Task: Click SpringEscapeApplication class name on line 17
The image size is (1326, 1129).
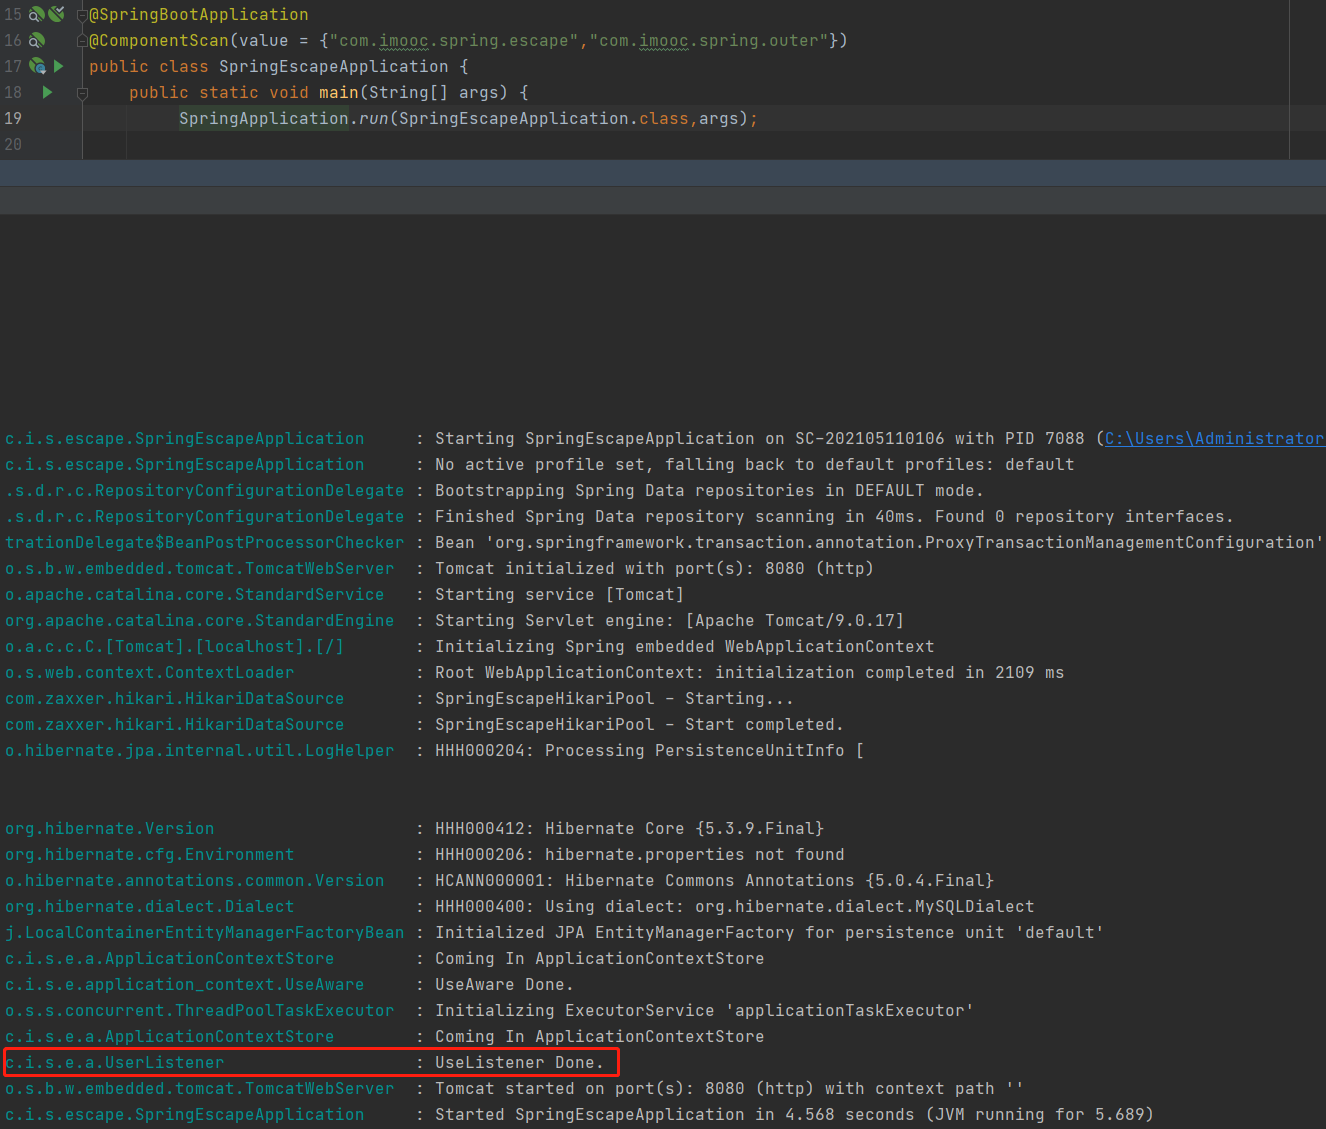Action: click(x=334, y=66)
